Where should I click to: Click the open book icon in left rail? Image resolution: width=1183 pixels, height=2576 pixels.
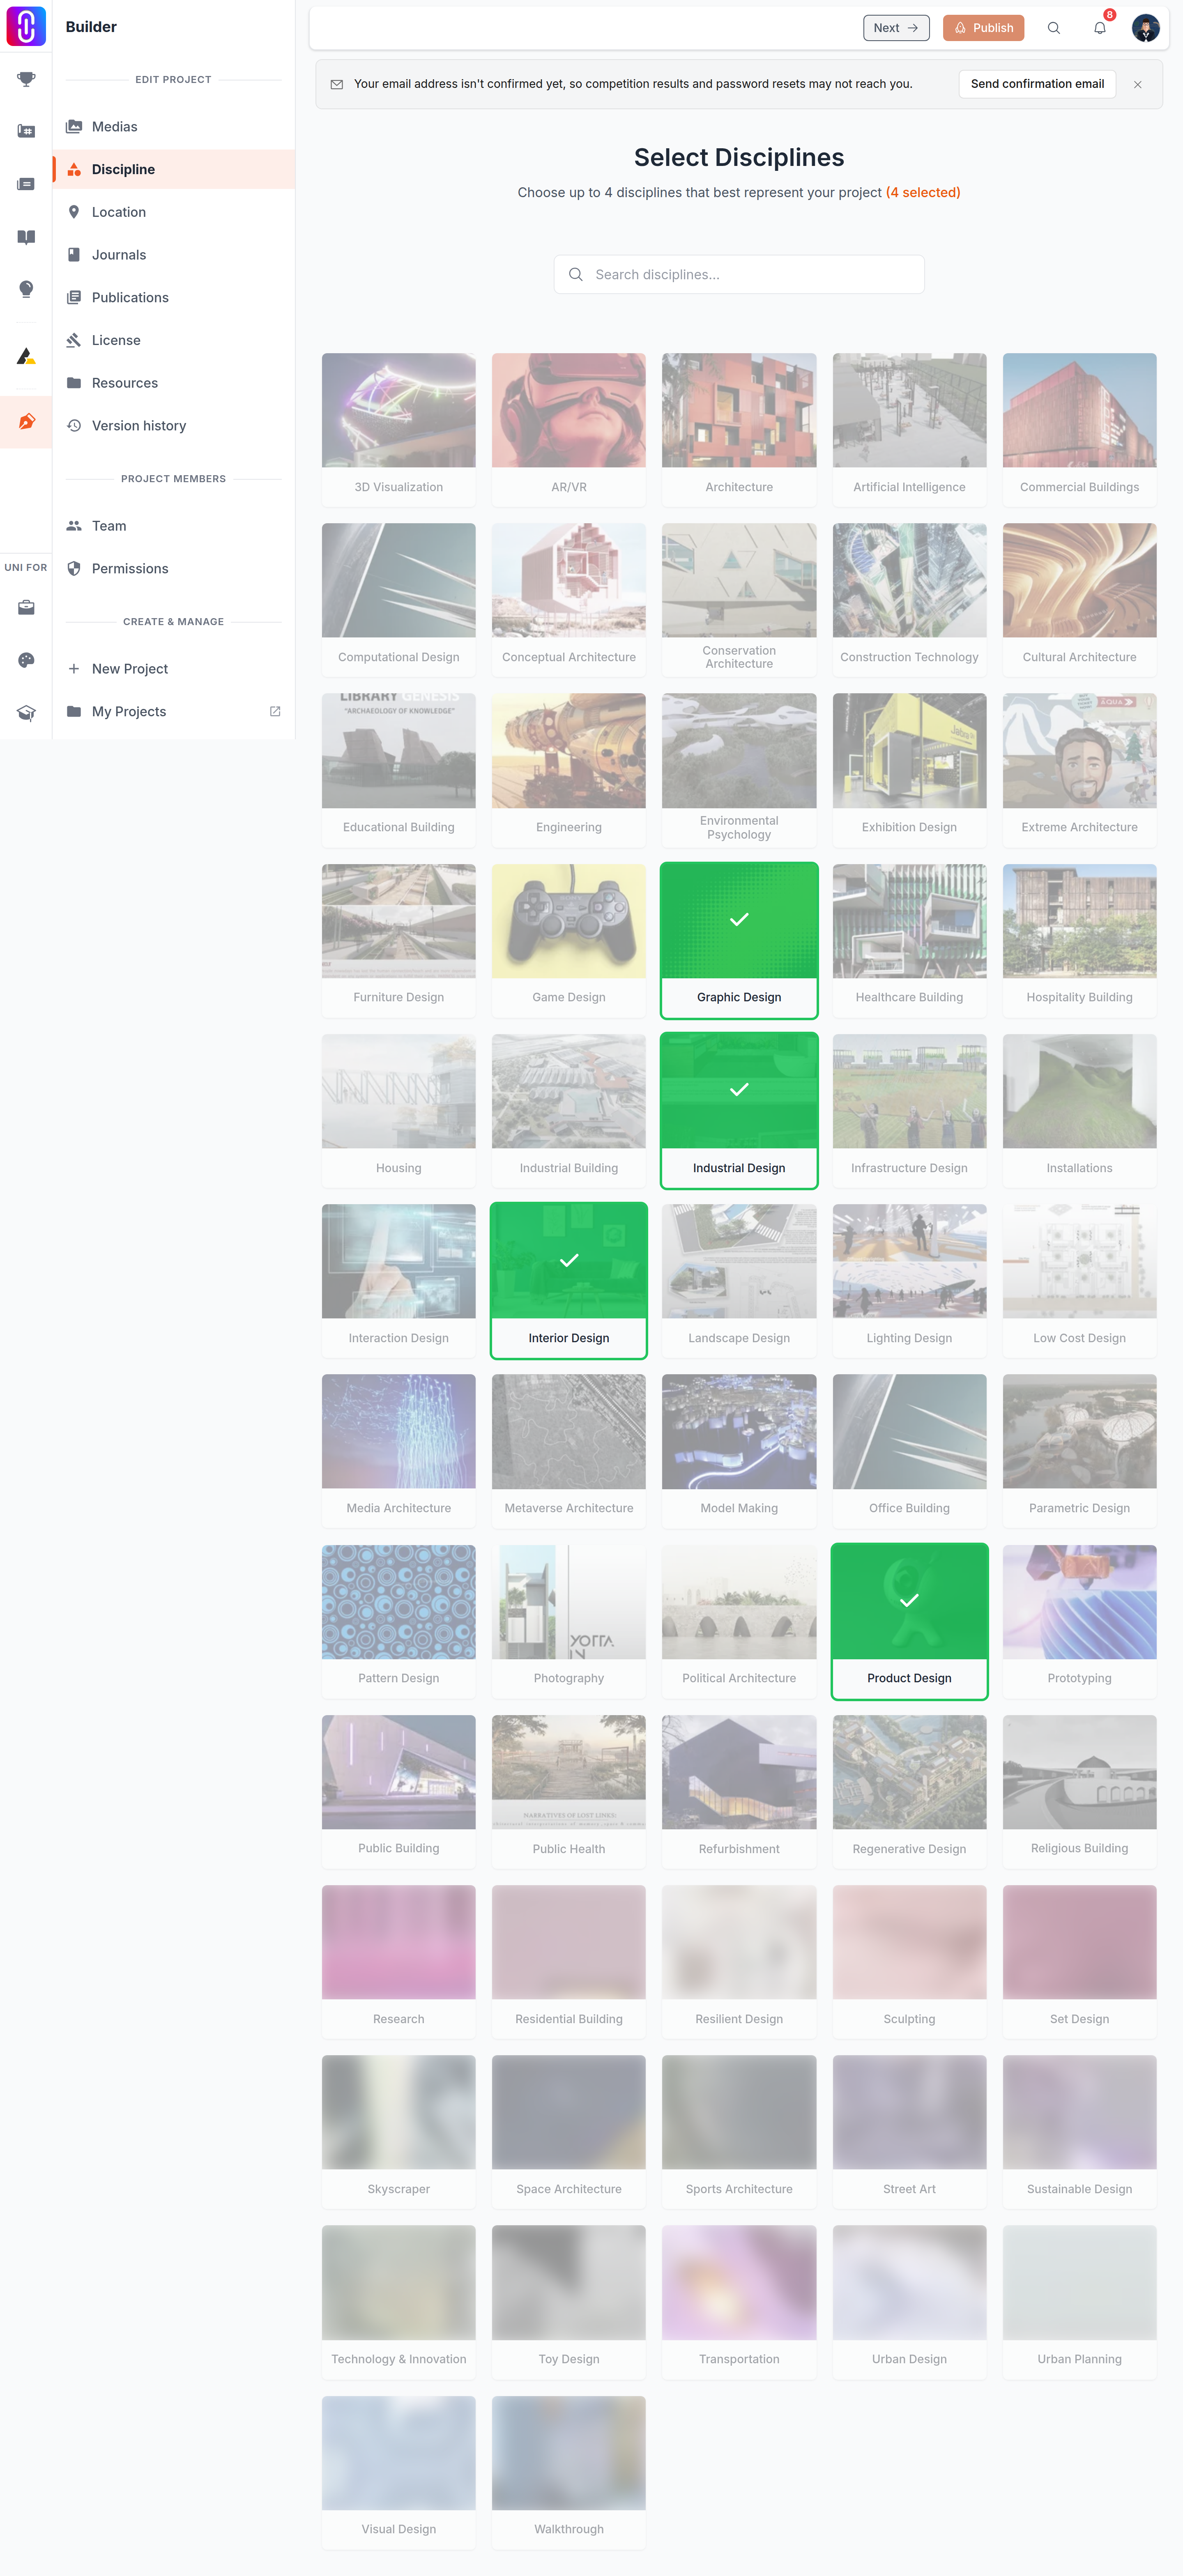[x=26, y=237]
